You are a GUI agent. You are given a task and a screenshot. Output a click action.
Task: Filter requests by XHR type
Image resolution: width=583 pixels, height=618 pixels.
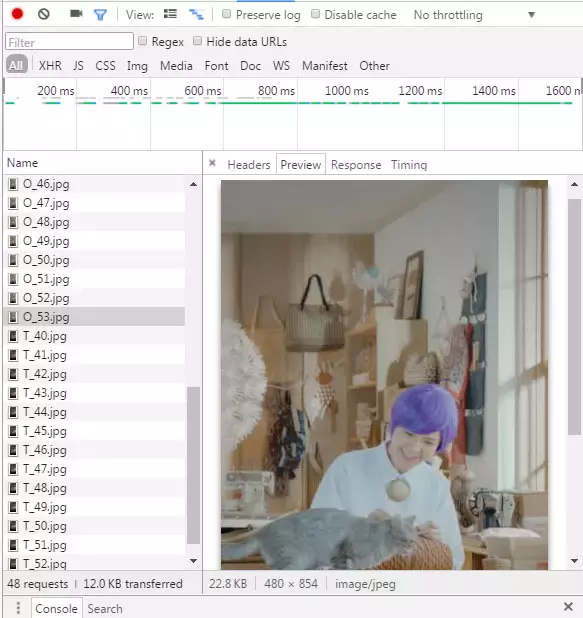coord(50,66)
